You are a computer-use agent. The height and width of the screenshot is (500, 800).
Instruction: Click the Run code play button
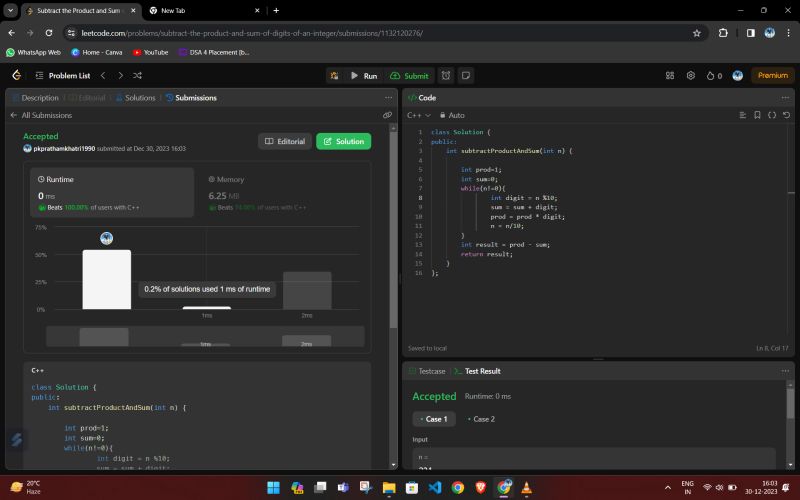(x=363, y=75)
